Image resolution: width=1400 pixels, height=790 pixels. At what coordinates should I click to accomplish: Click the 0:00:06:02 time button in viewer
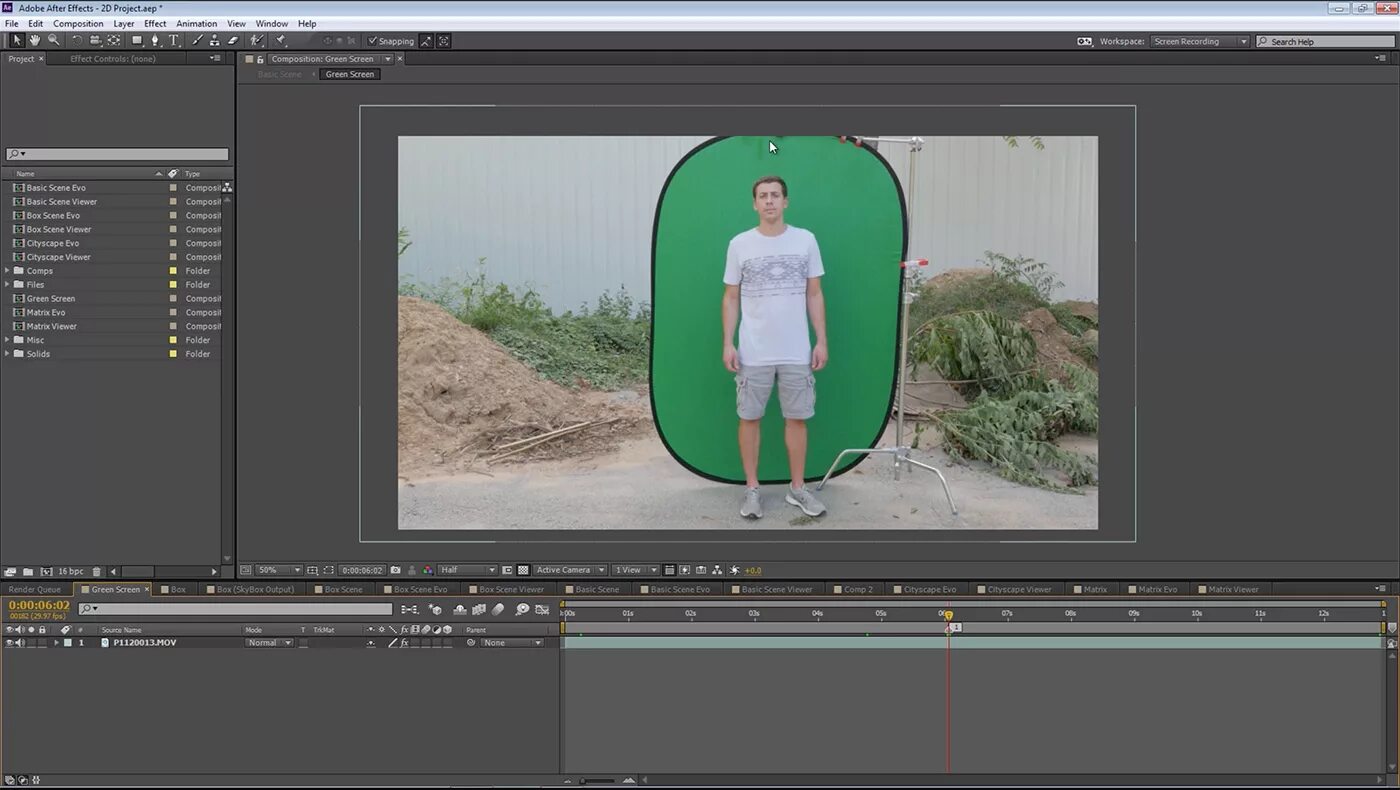[x=363, y=570]
